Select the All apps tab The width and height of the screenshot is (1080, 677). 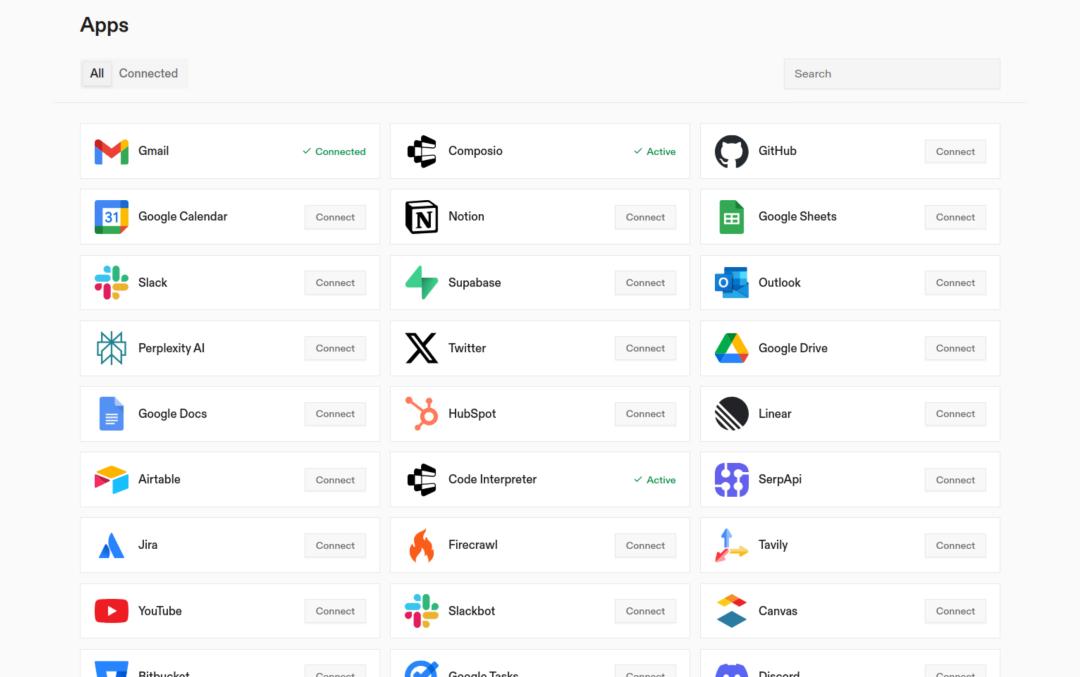pos(97,74)
